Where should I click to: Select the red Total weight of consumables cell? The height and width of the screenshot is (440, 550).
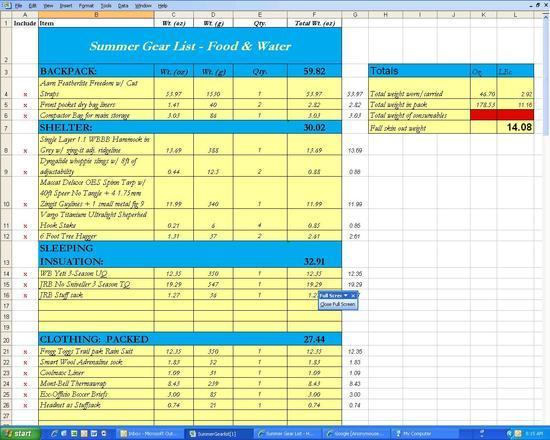(x=502, y=115)
